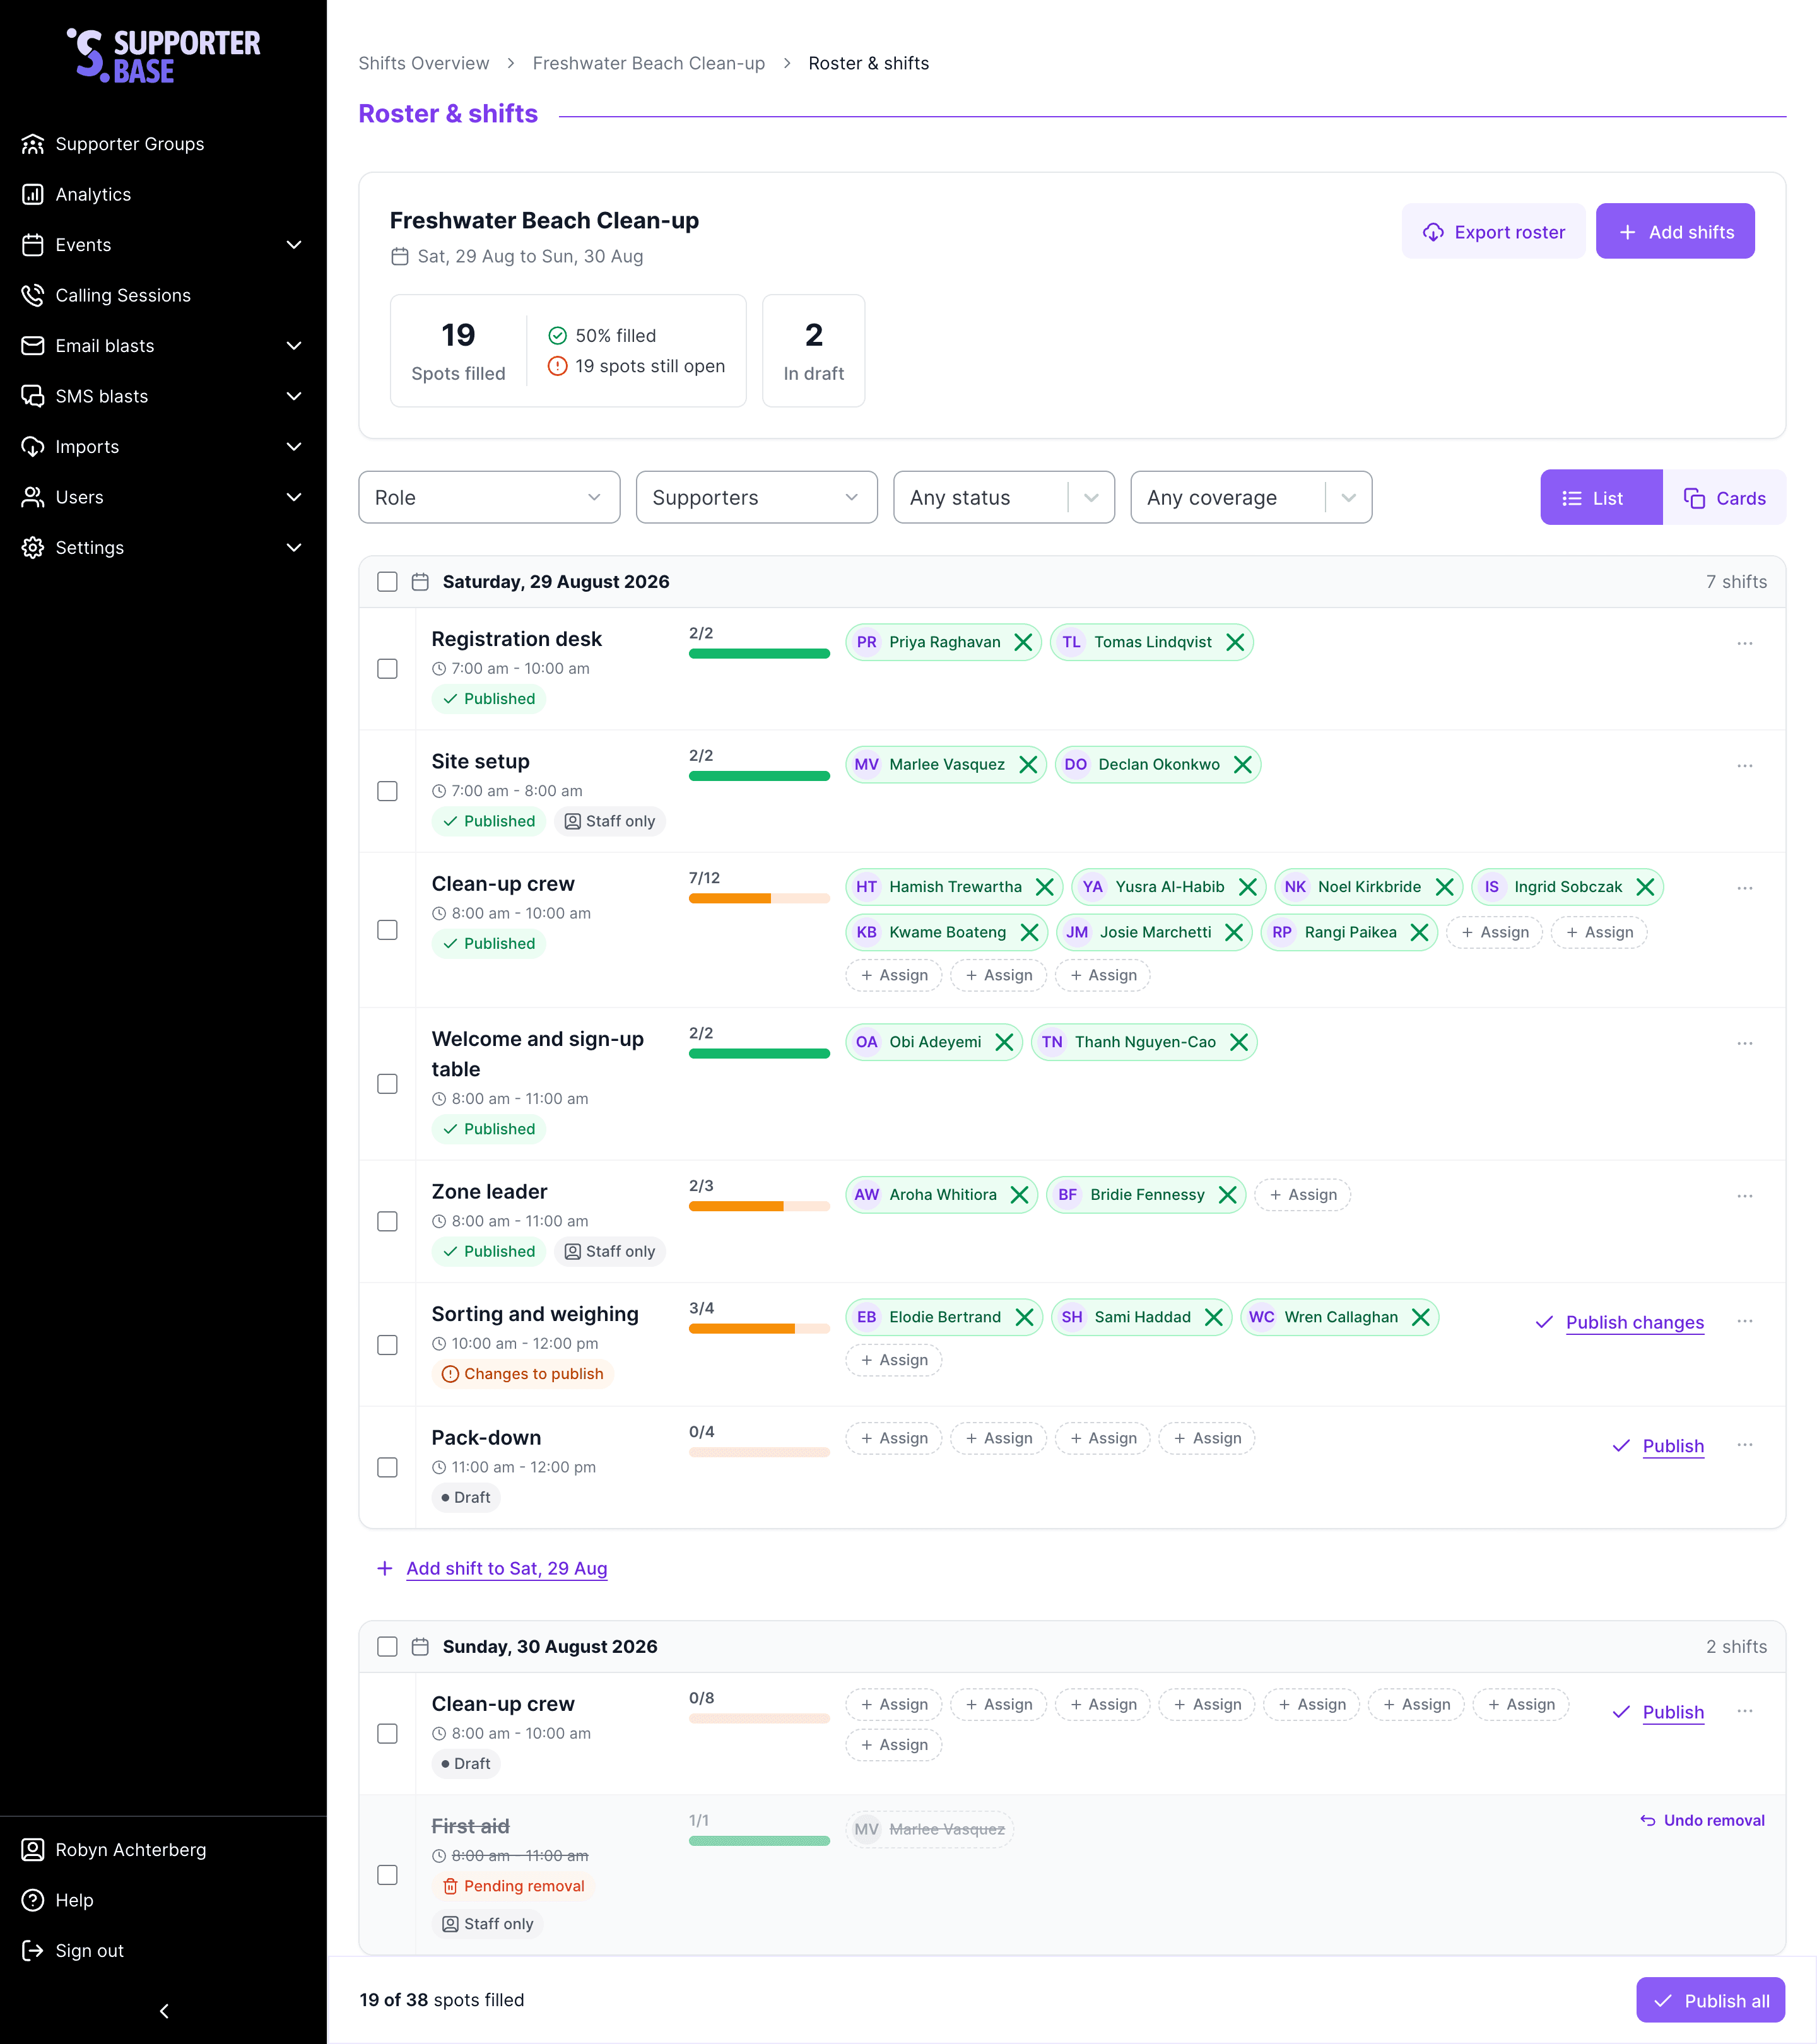Viewport: 1817px width, 2044px height.
Task: Tick the Site setup shift checkbox
Action: (387, 791)
